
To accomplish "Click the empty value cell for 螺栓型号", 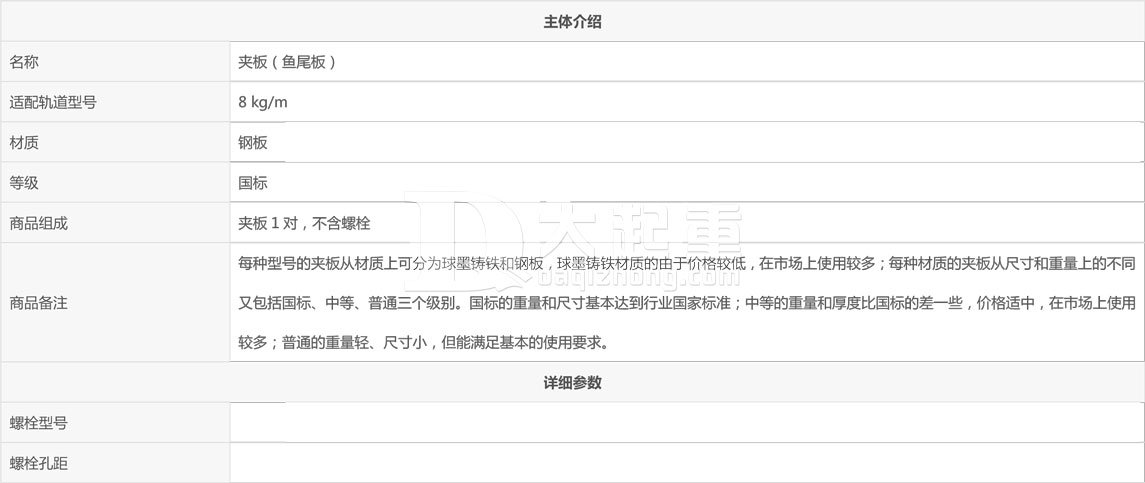I will [x=686, y=422].
